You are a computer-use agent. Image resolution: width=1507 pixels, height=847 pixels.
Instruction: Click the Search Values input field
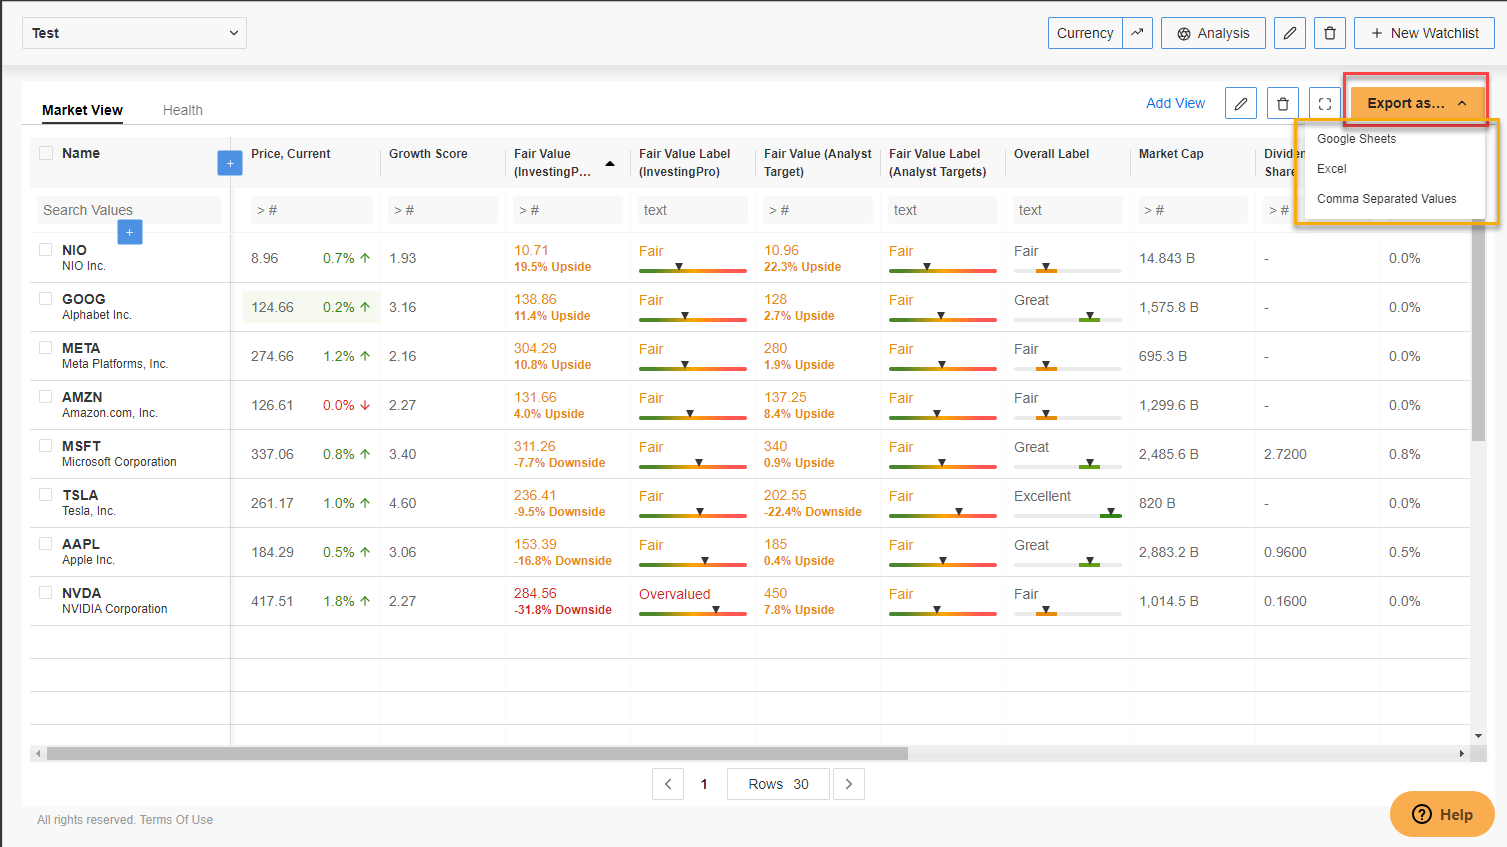pyautogui.click(x=130, y=210)
